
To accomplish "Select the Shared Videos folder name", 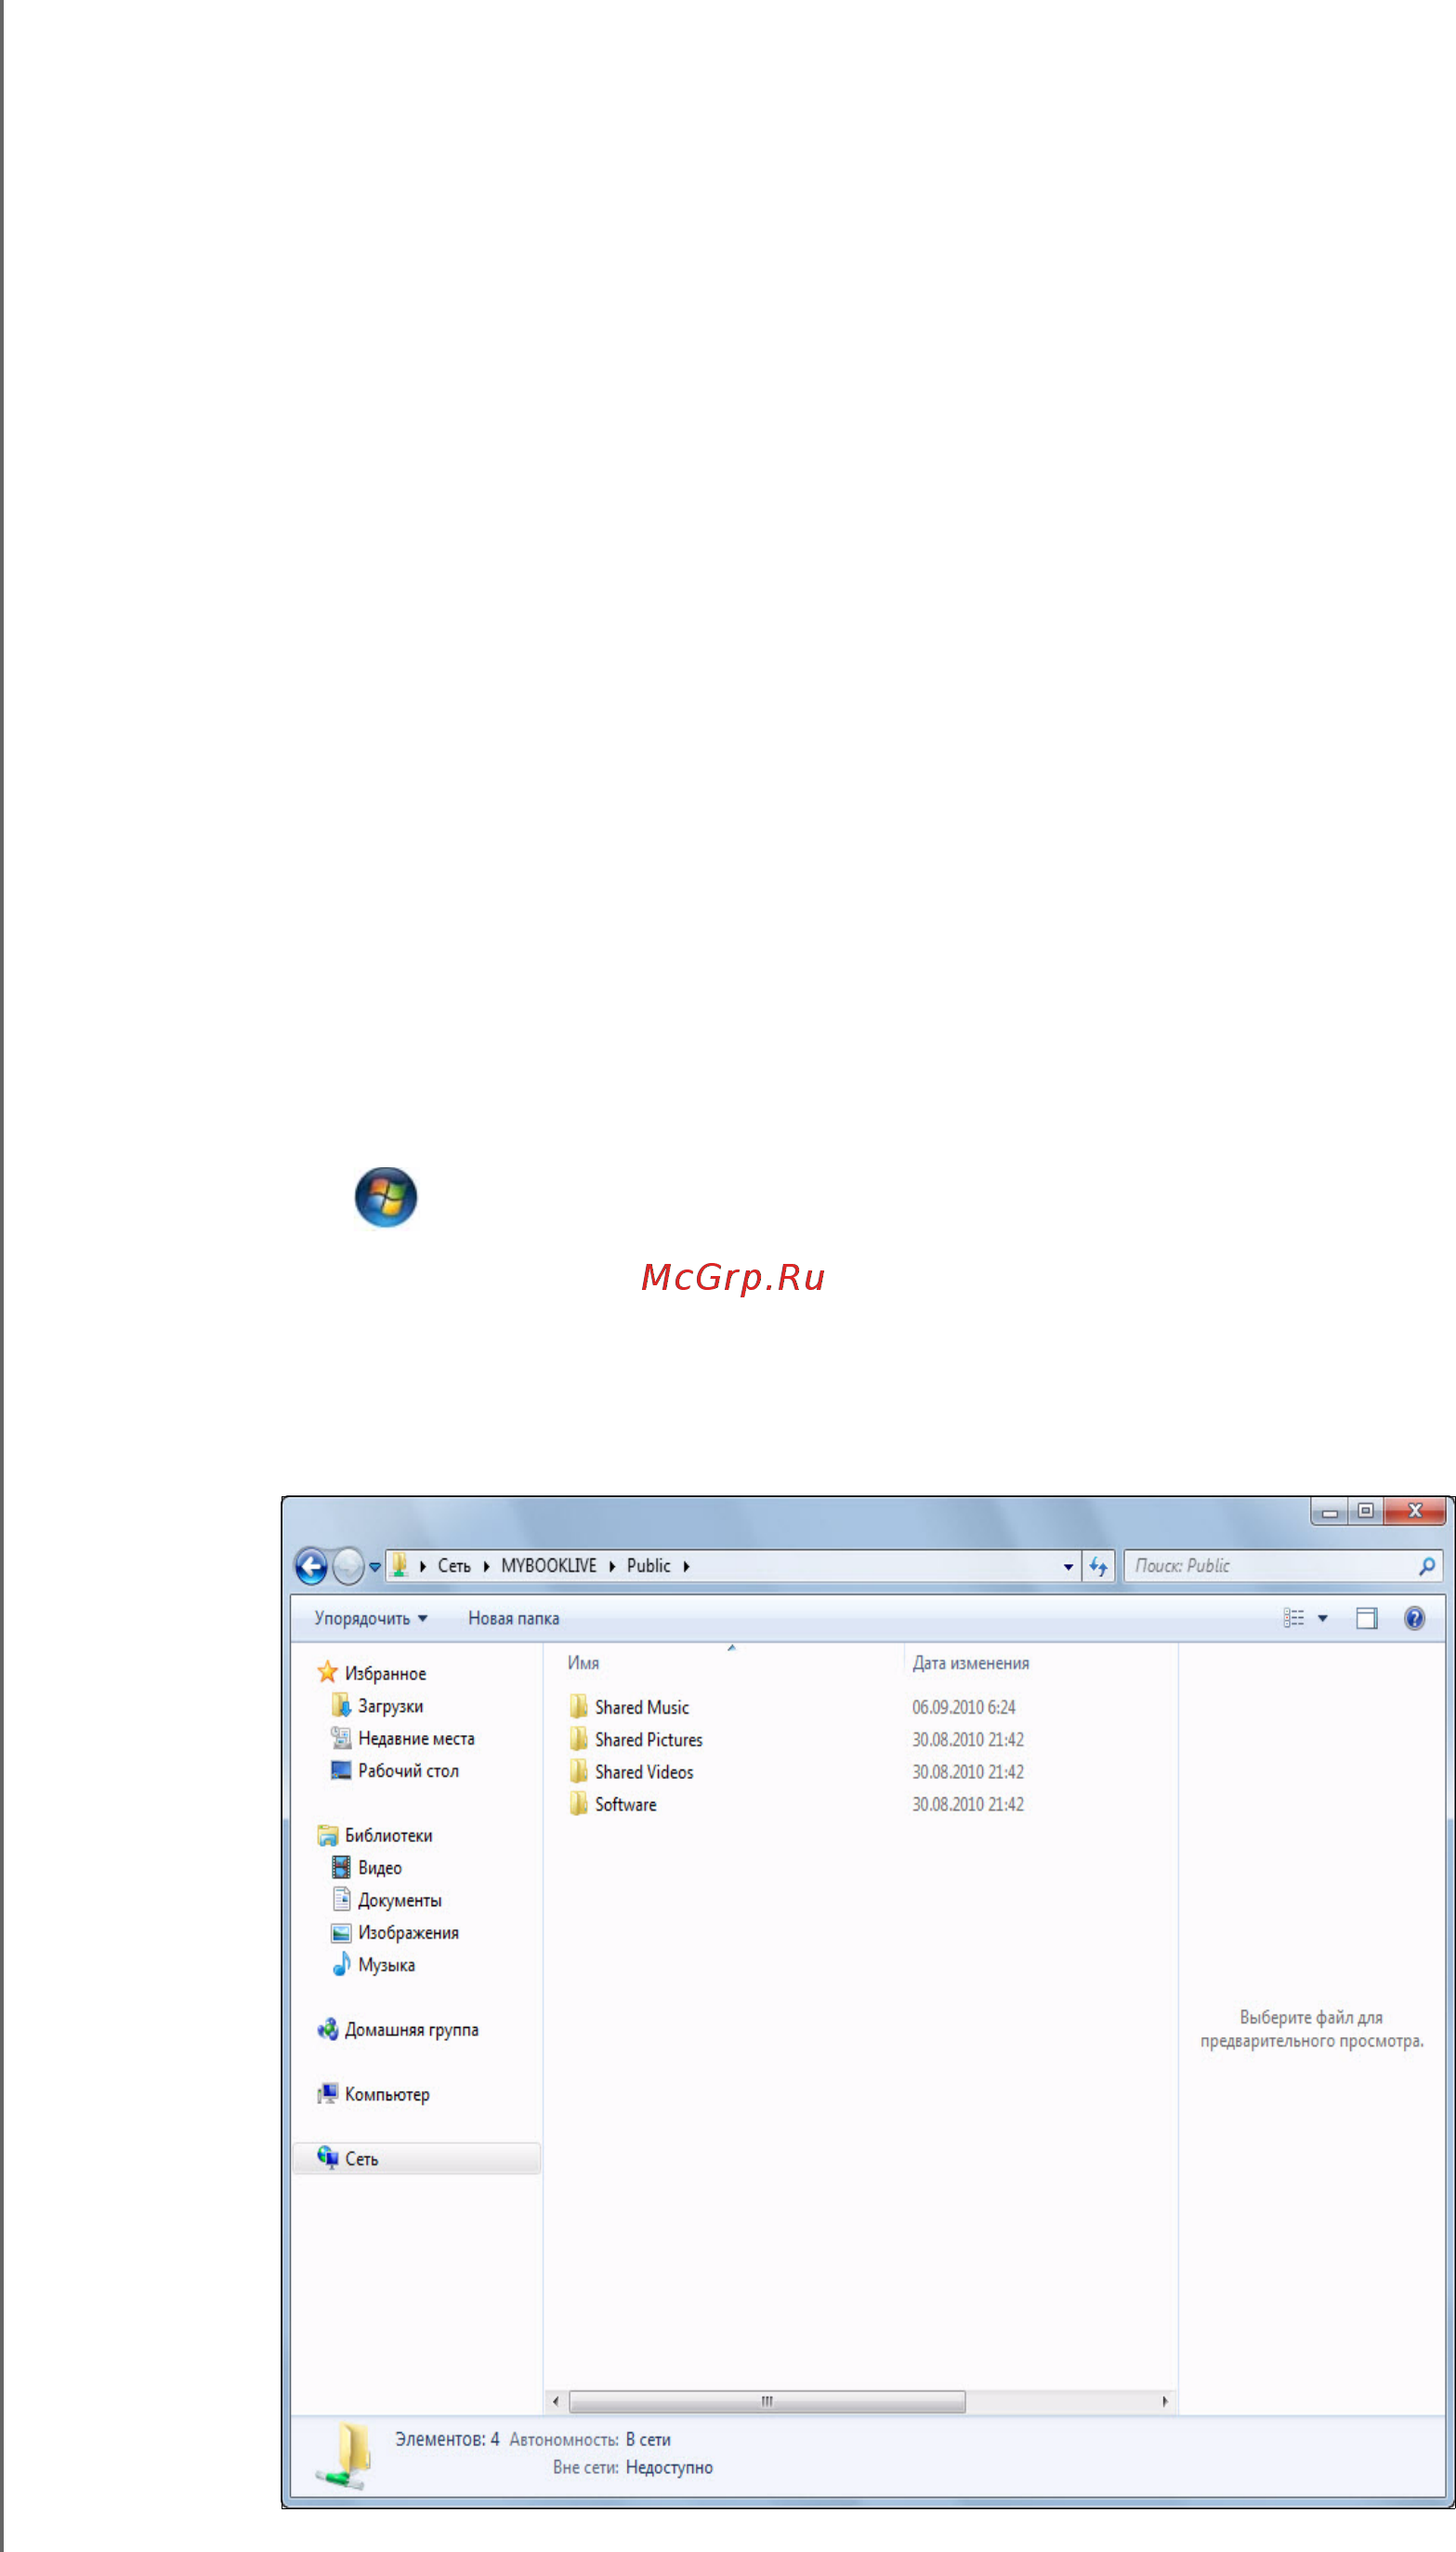I will [645, 1772].
